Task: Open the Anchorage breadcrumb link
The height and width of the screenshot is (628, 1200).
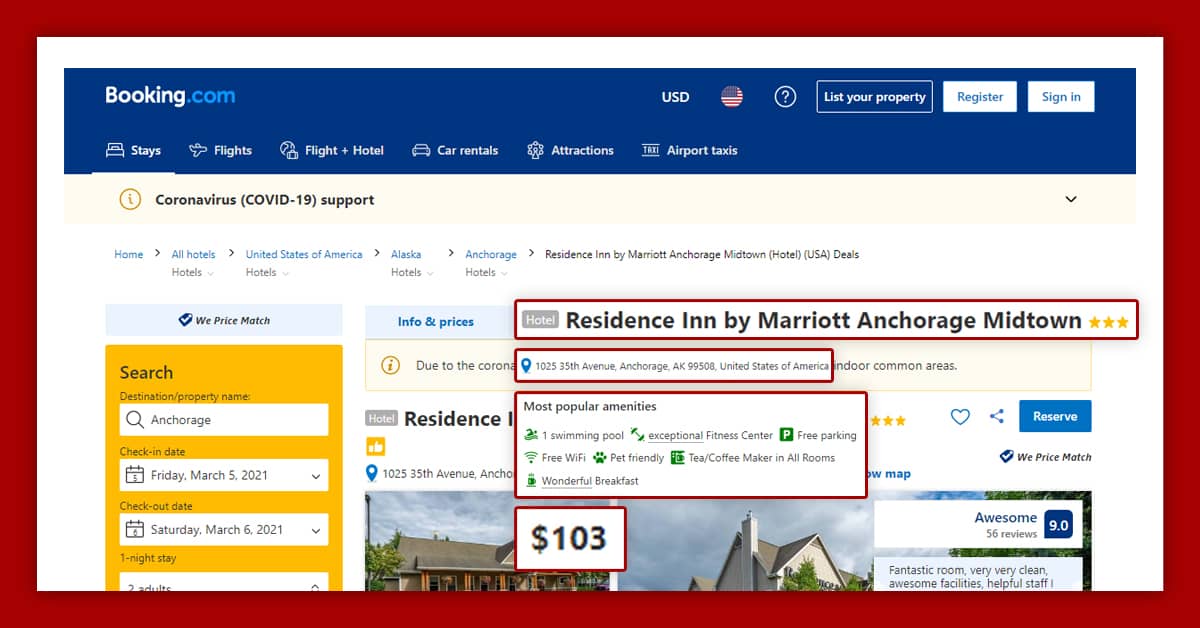Action: pyautogui.click(x=491, y=254)
